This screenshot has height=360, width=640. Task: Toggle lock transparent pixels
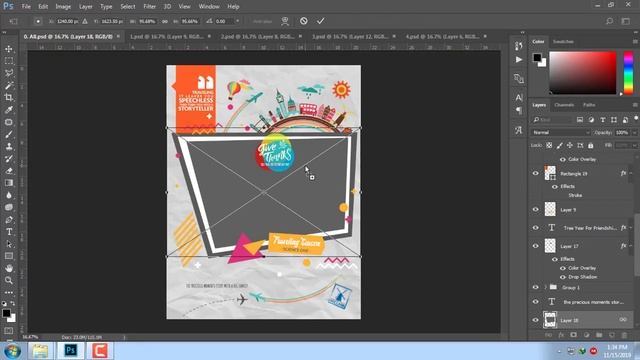click(549, 145)
